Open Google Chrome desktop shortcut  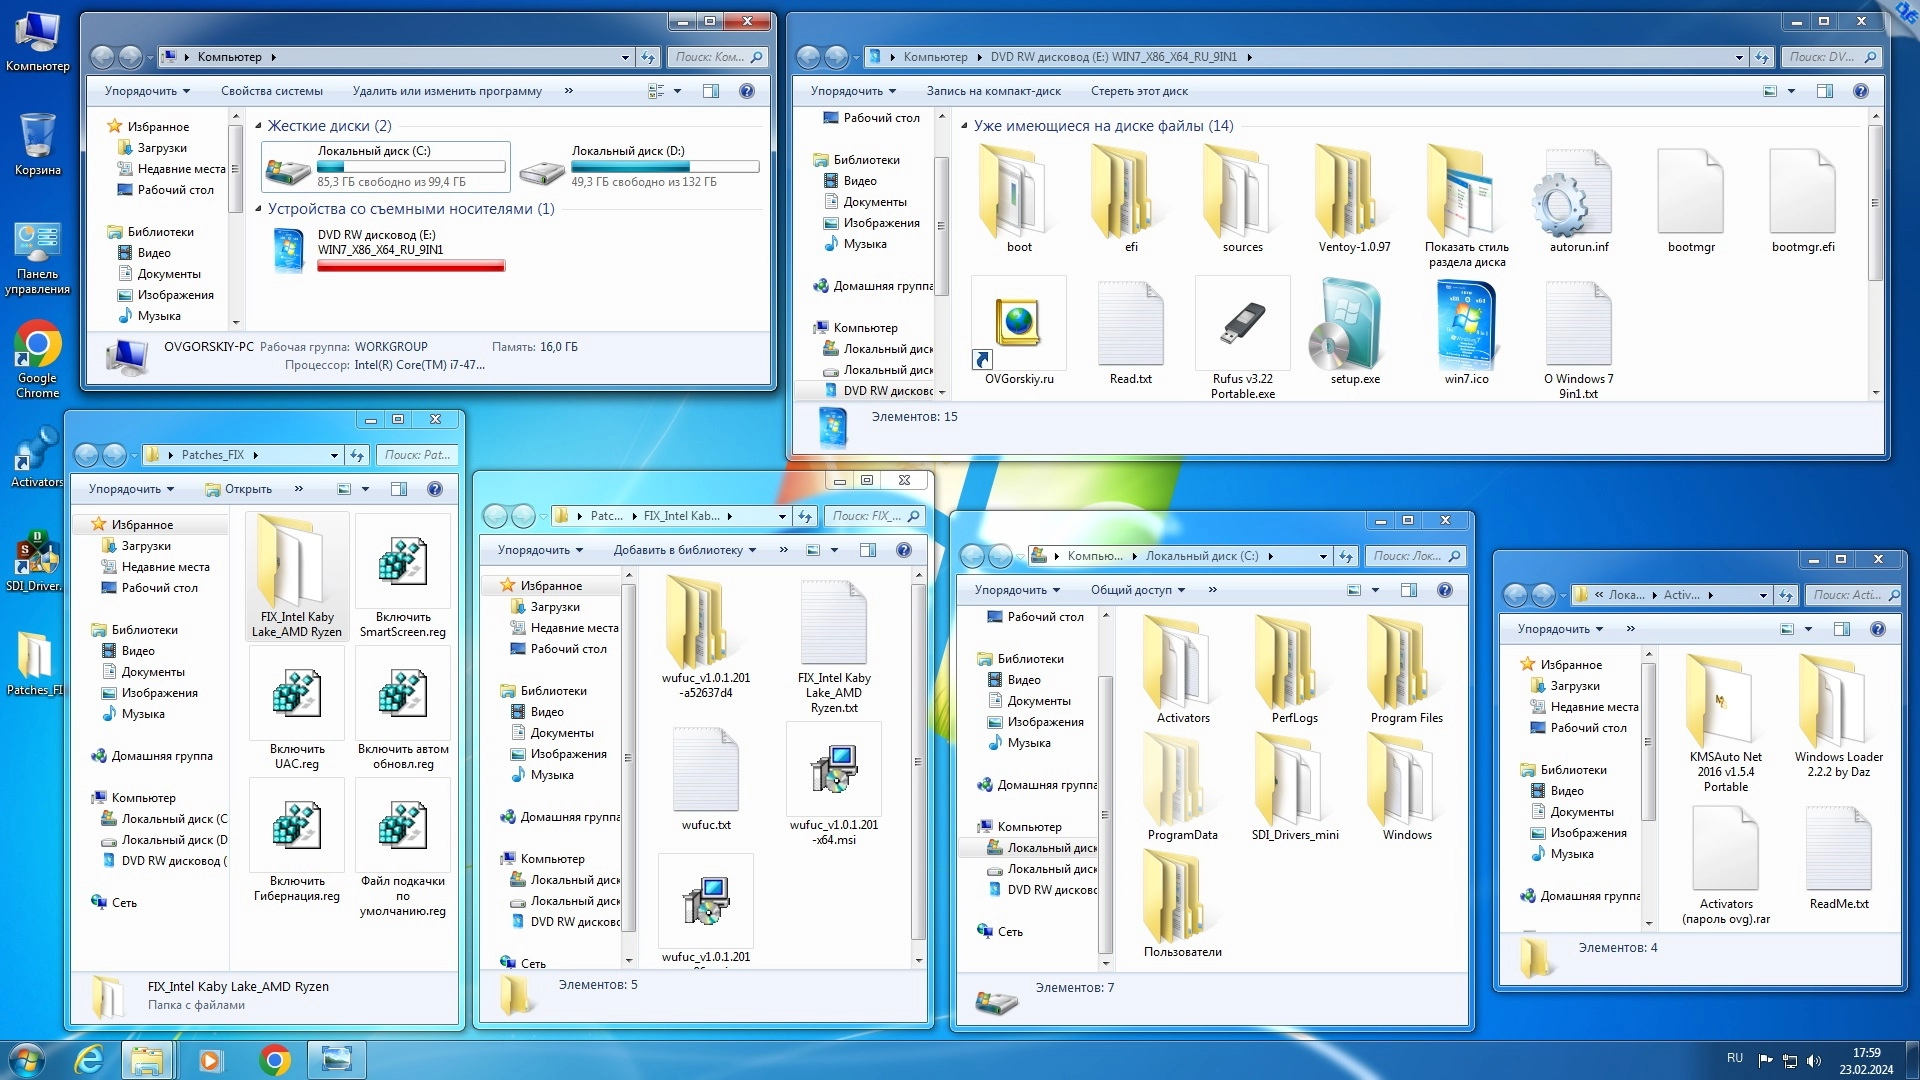pyautogui.click(x=37, y=346)
